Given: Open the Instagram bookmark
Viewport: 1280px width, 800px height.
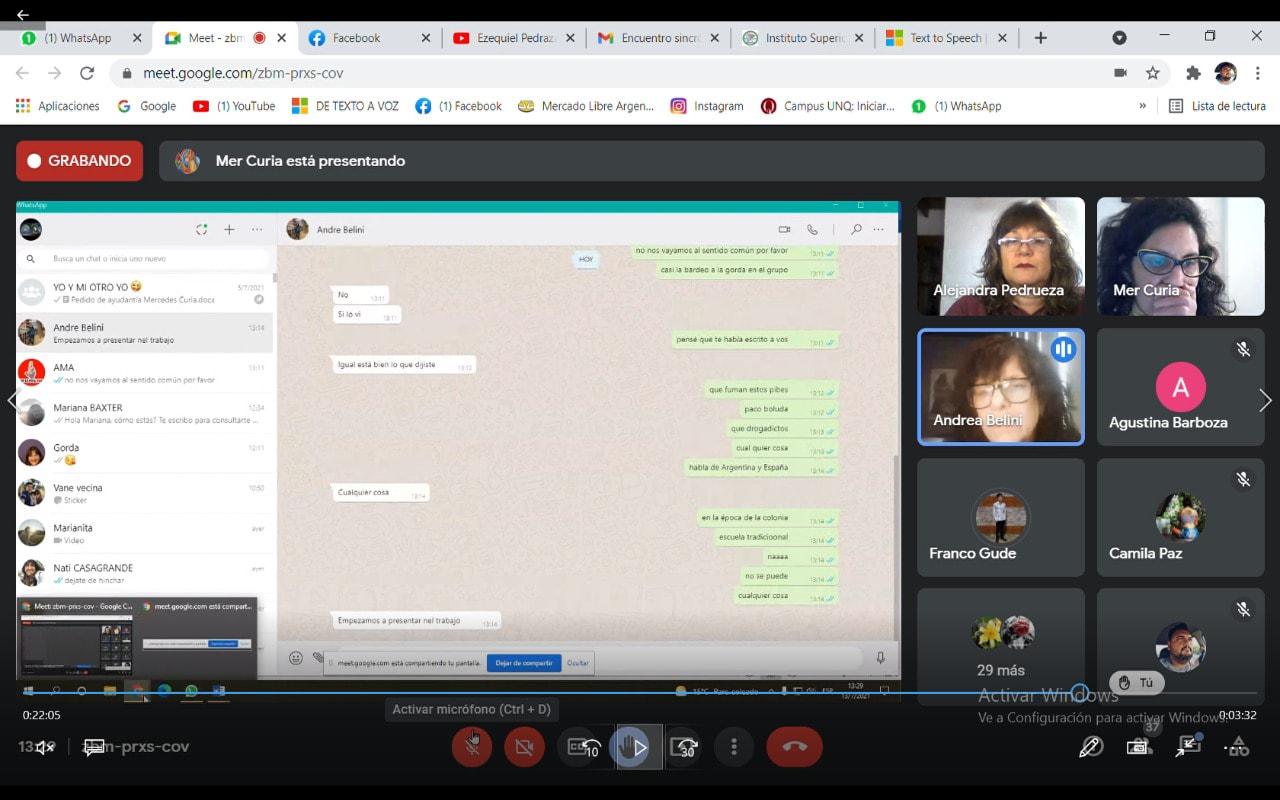Looking at the screenshot, I should 707,106.
